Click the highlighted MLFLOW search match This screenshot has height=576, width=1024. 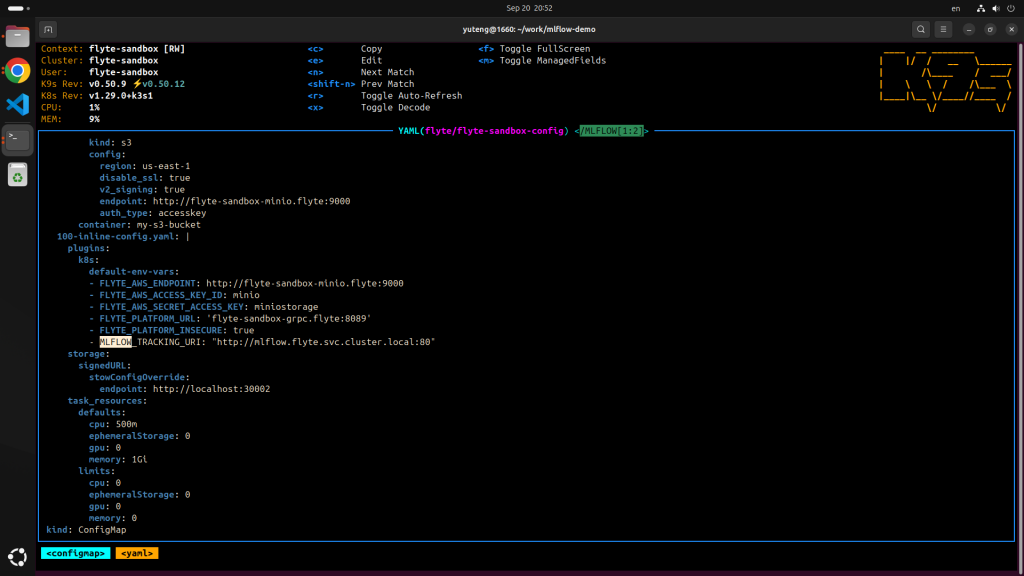point(116,342)
